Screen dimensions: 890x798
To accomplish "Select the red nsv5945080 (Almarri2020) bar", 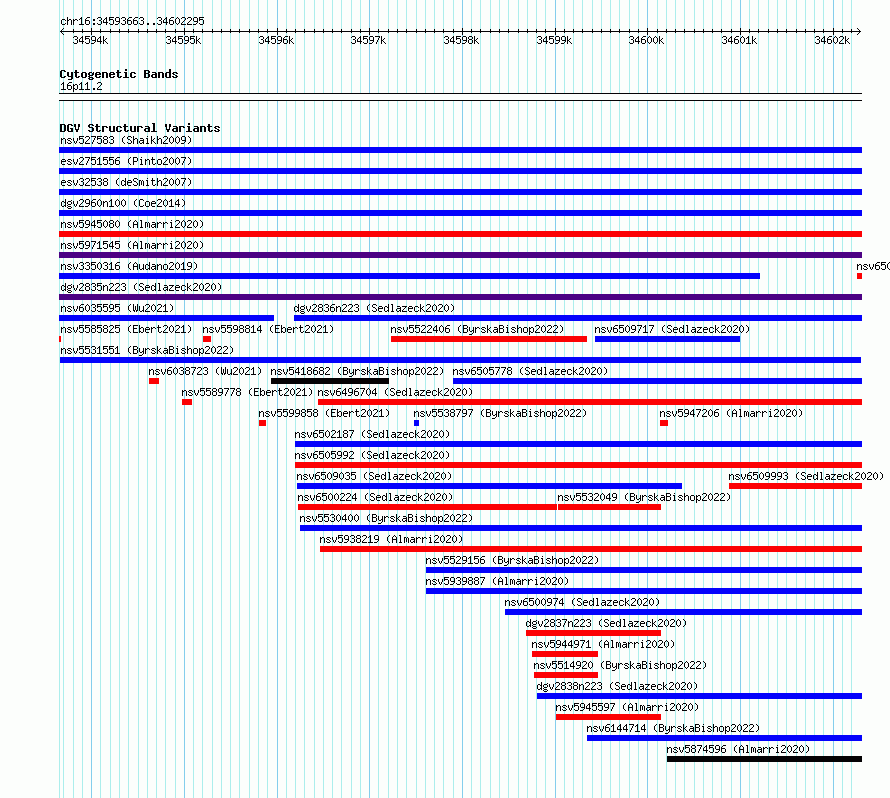I will tap(460, 234).
